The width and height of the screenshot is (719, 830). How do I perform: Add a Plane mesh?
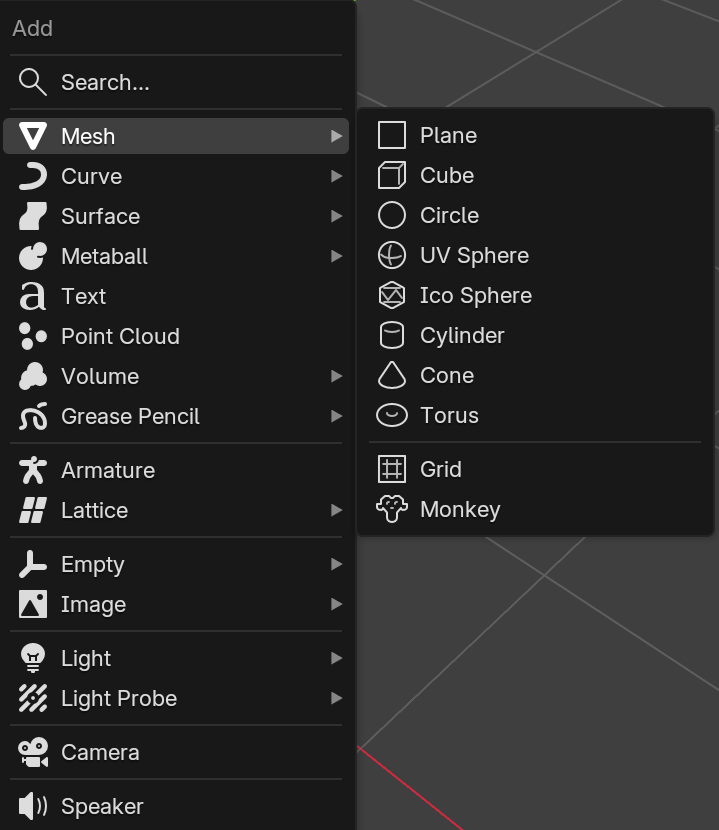[x=448, y=135]
